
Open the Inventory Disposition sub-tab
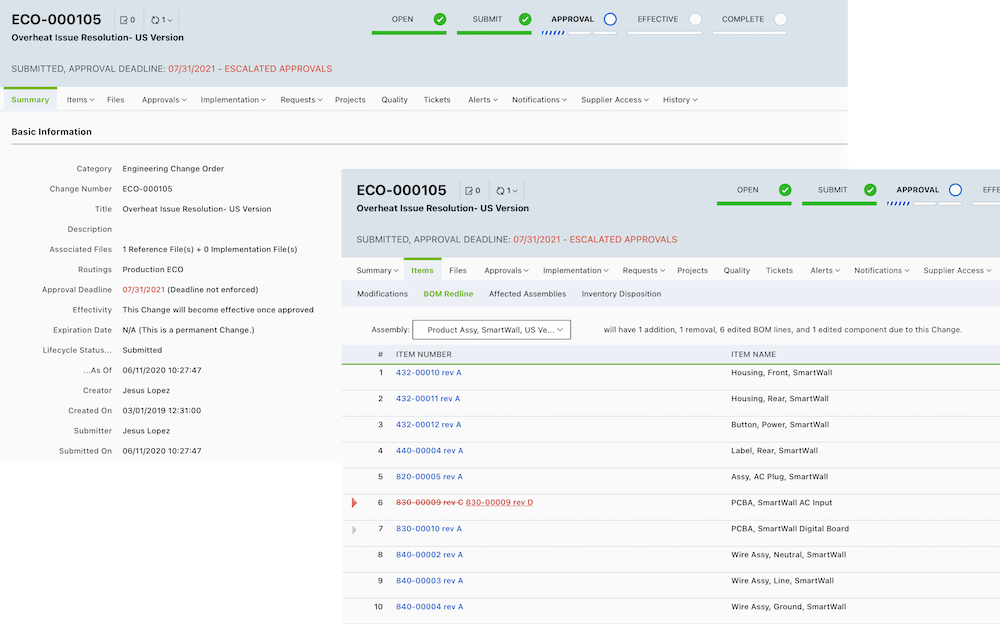[621, 294]
